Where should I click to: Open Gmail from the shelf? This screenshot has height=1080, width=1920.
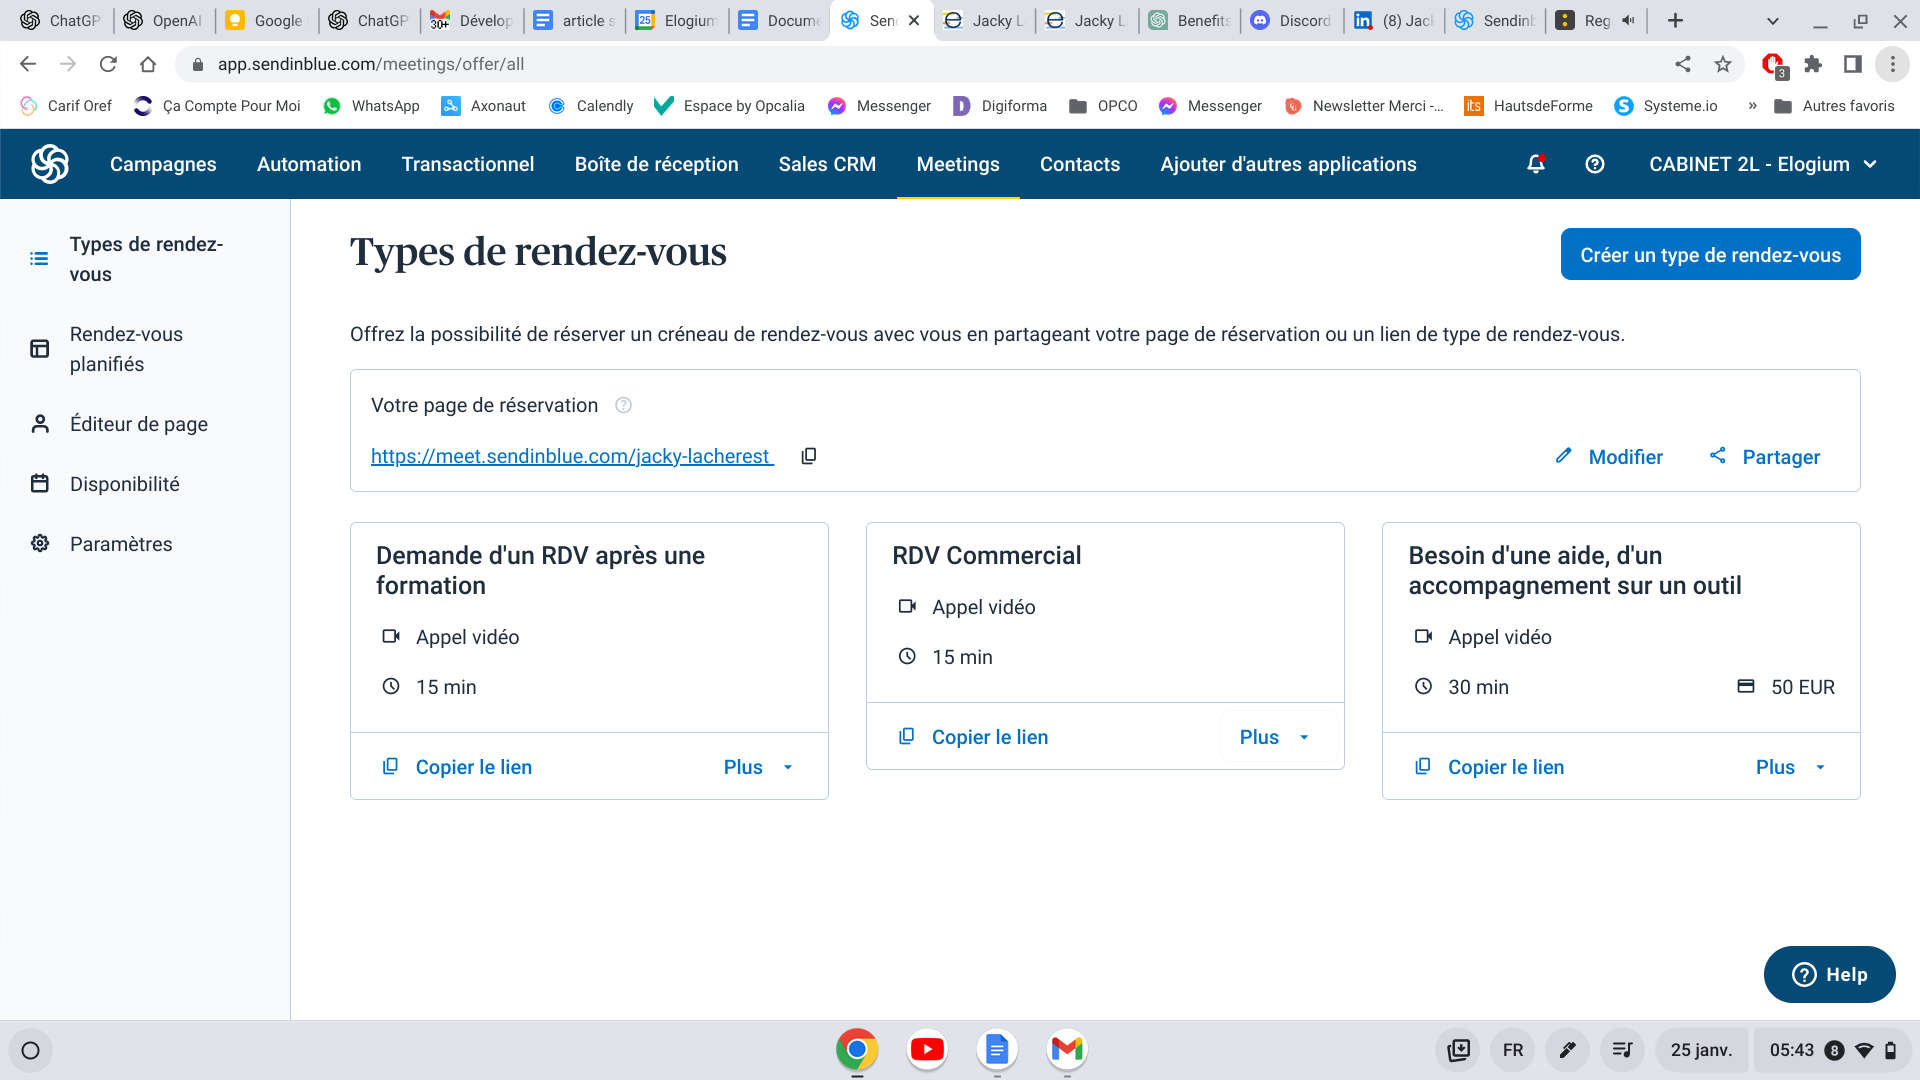[1067, 1049]
